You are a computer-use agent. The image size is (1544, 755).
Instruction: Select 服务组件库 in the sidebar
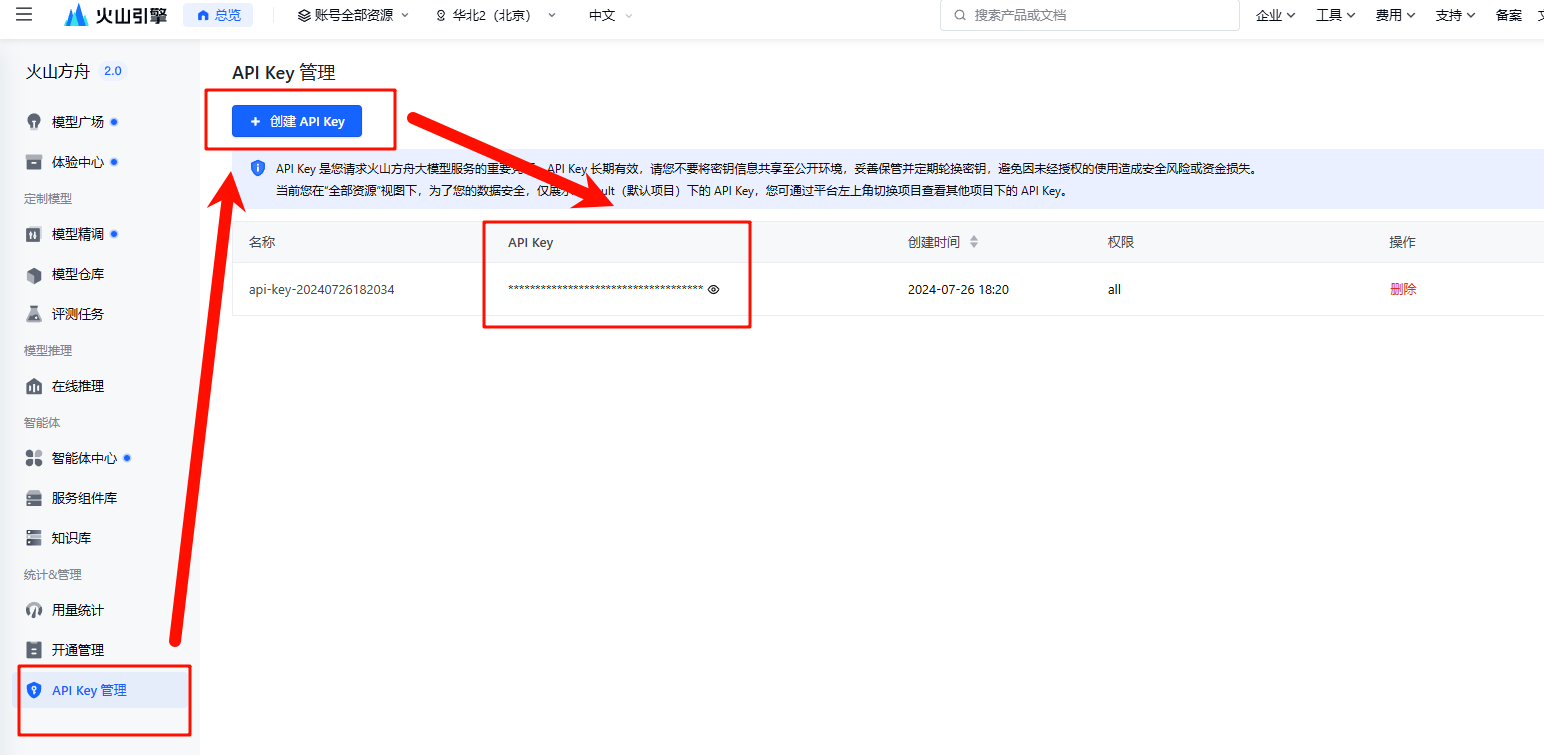pyautogui.click(x=83, y=497)
